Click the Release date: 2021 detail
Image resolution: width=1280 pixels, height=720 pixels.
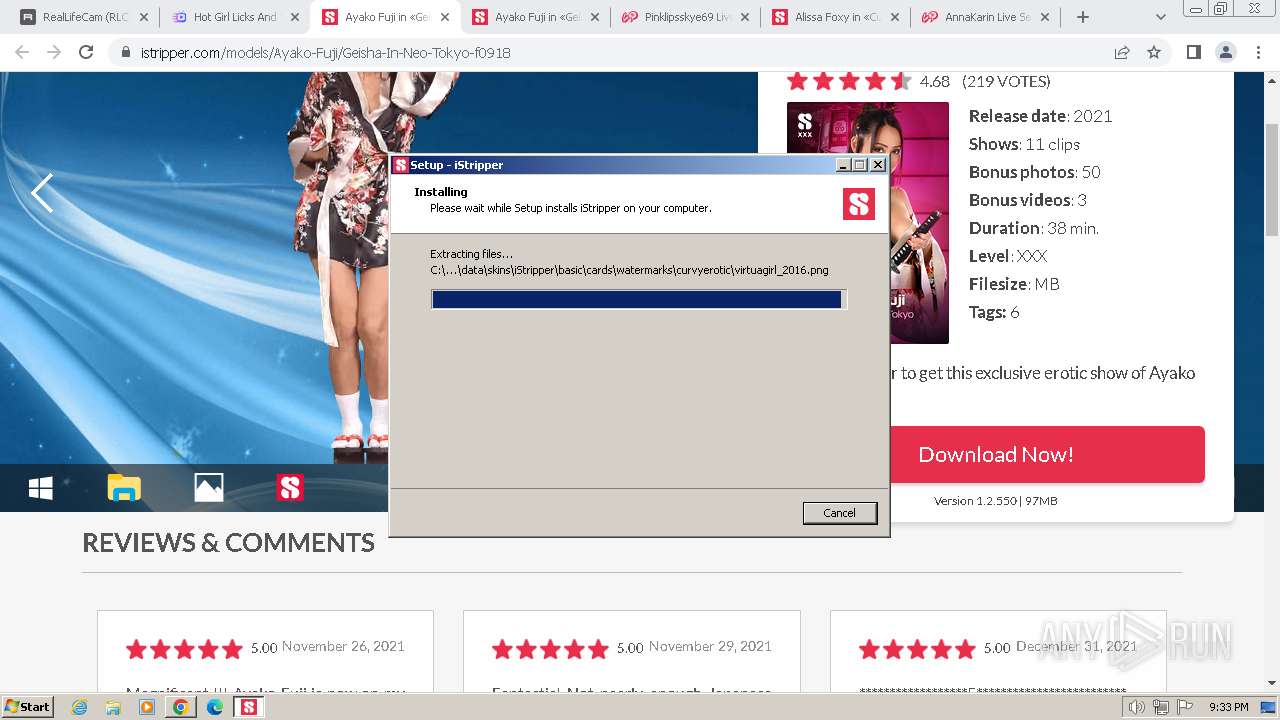tap(1040, 116)
